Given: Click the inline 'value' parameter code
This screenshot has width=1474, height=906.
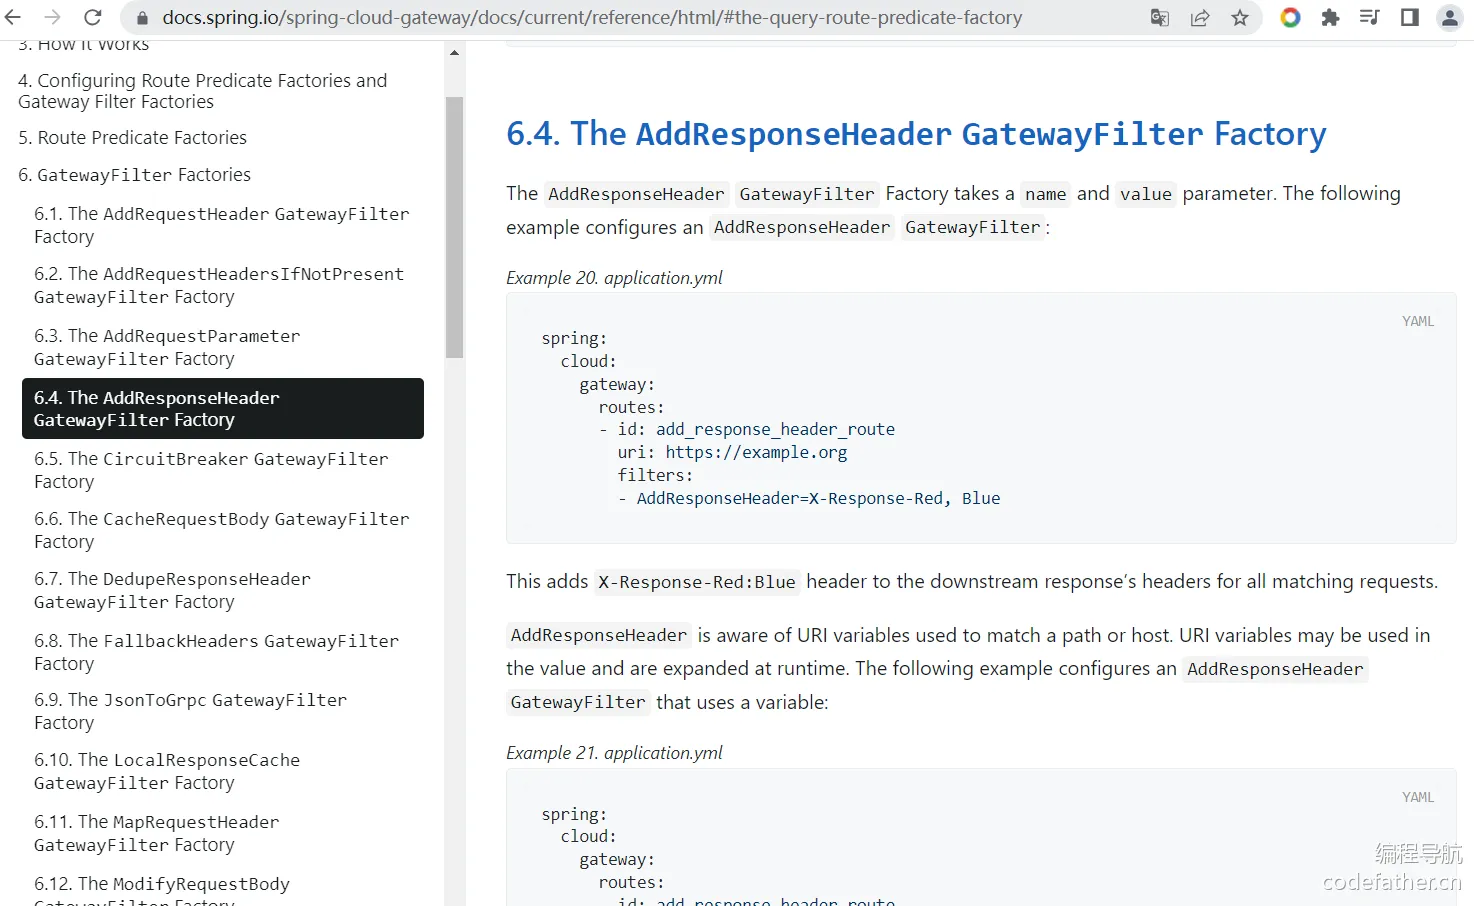Looking at the screenshot, I should click(1146, 194).
